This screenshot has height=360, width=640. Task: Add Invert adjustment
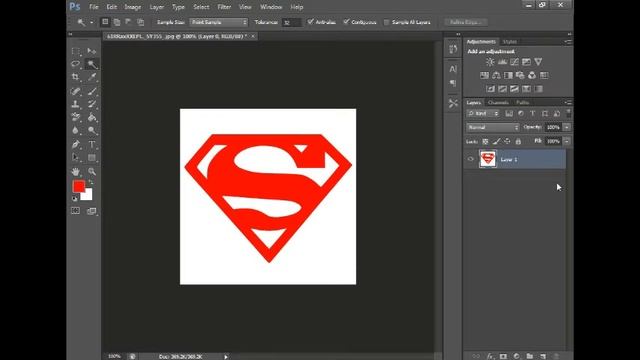pyautogui.click(x=490, y=89)
